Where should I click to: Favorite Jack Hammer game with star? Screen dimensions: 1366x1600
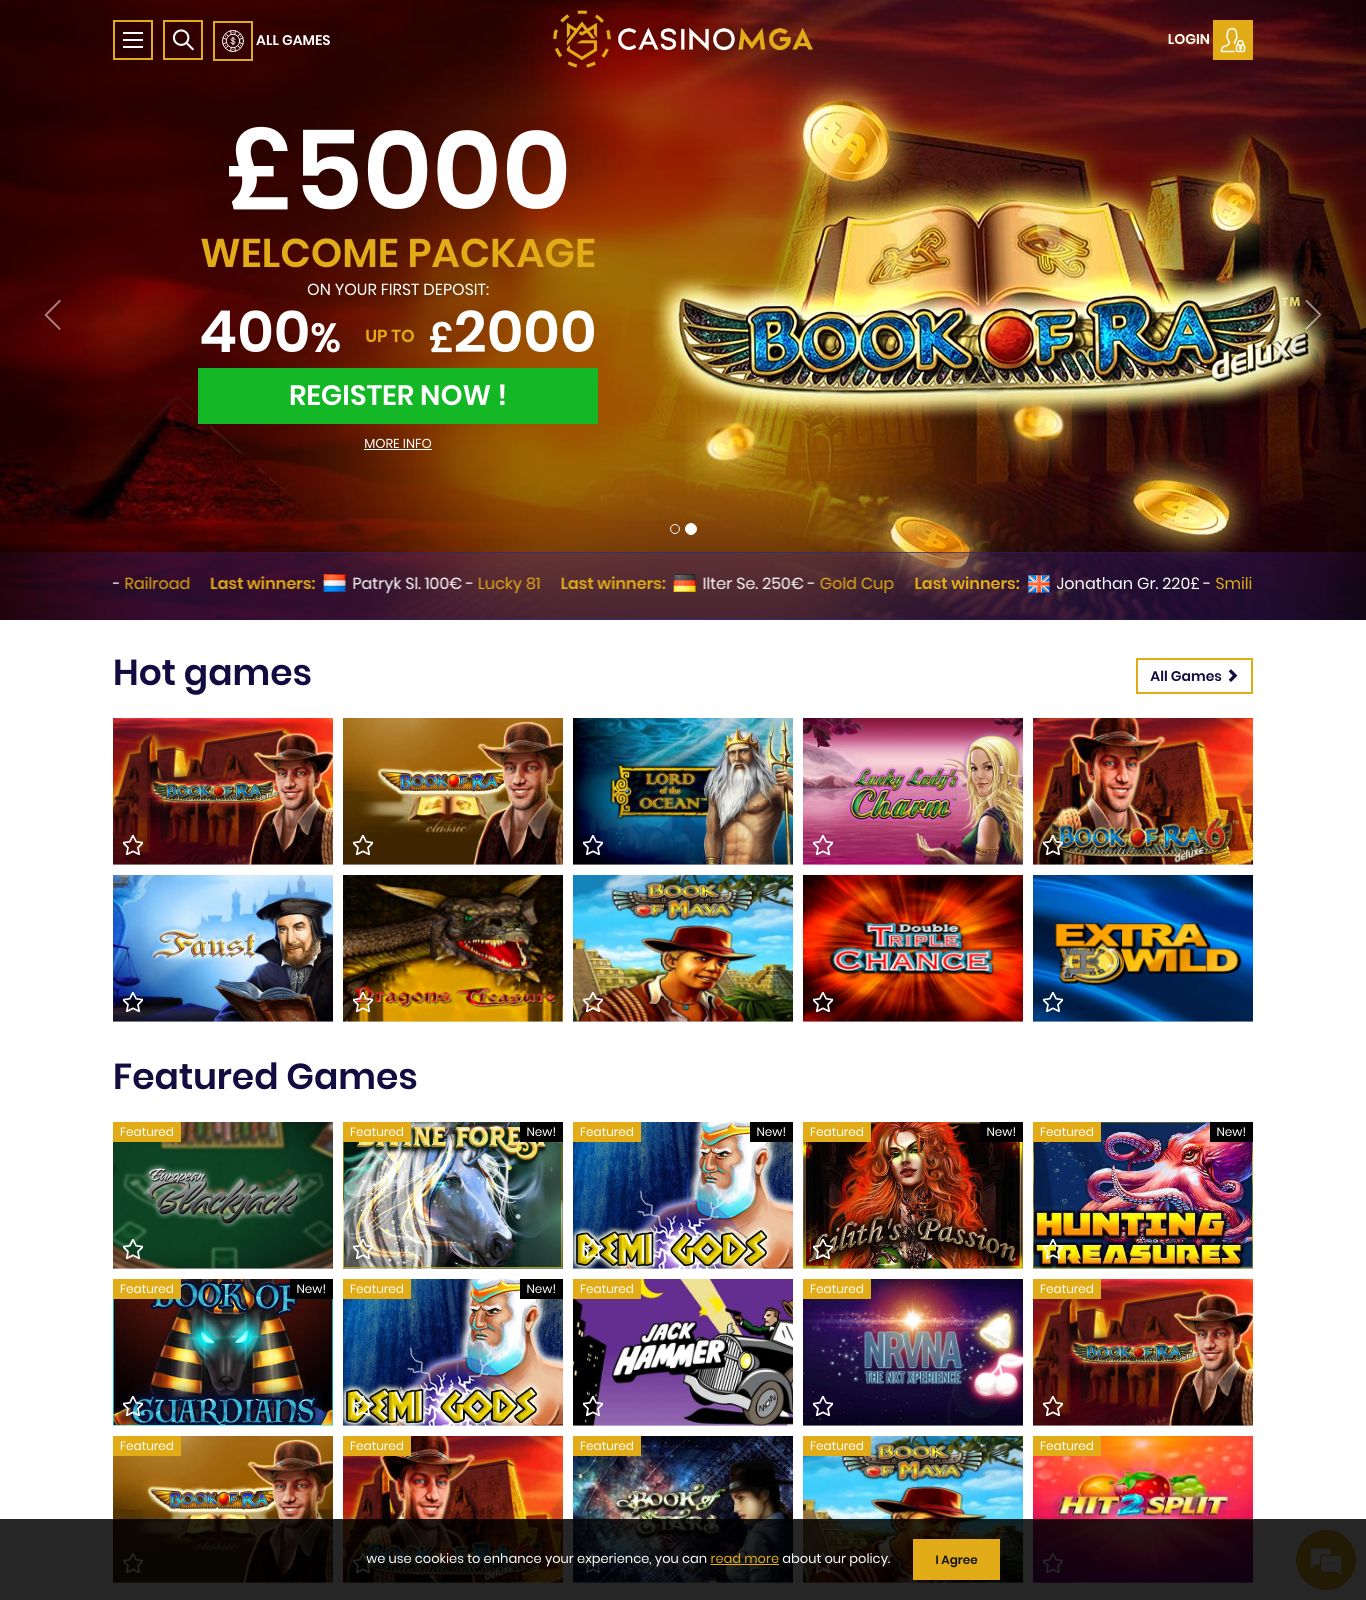593,1407
